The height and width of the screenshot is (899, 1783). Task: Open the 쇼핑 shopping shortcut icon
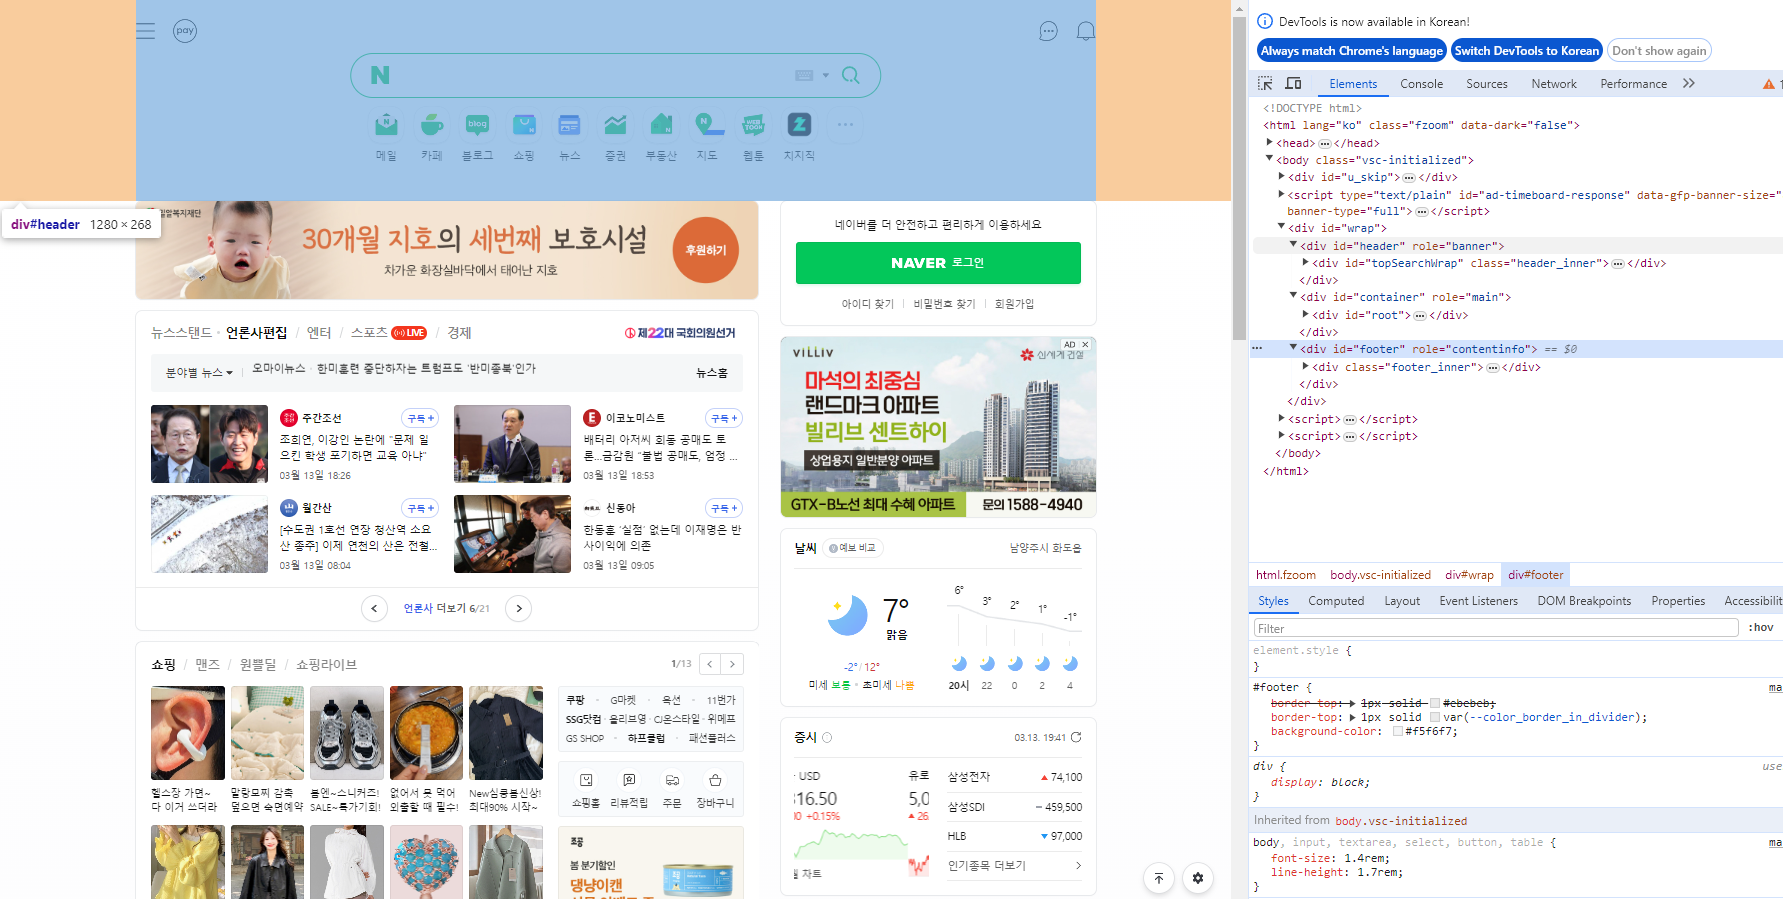(x=524, y=125)
